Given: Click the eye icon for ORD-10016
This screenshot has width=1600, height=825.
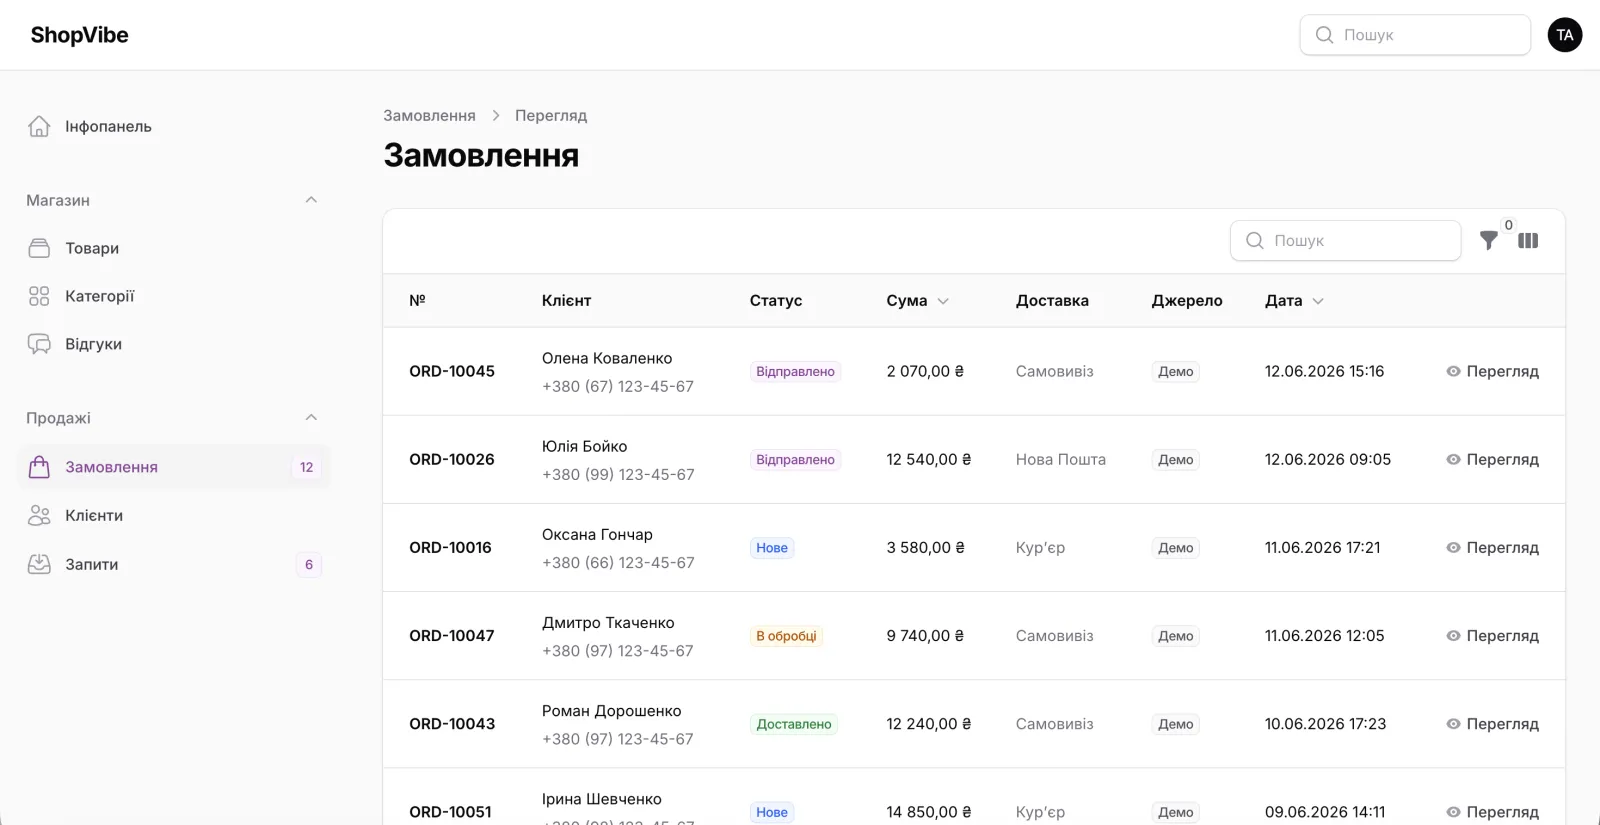Looking at the screenshot, I should 1453,547.
